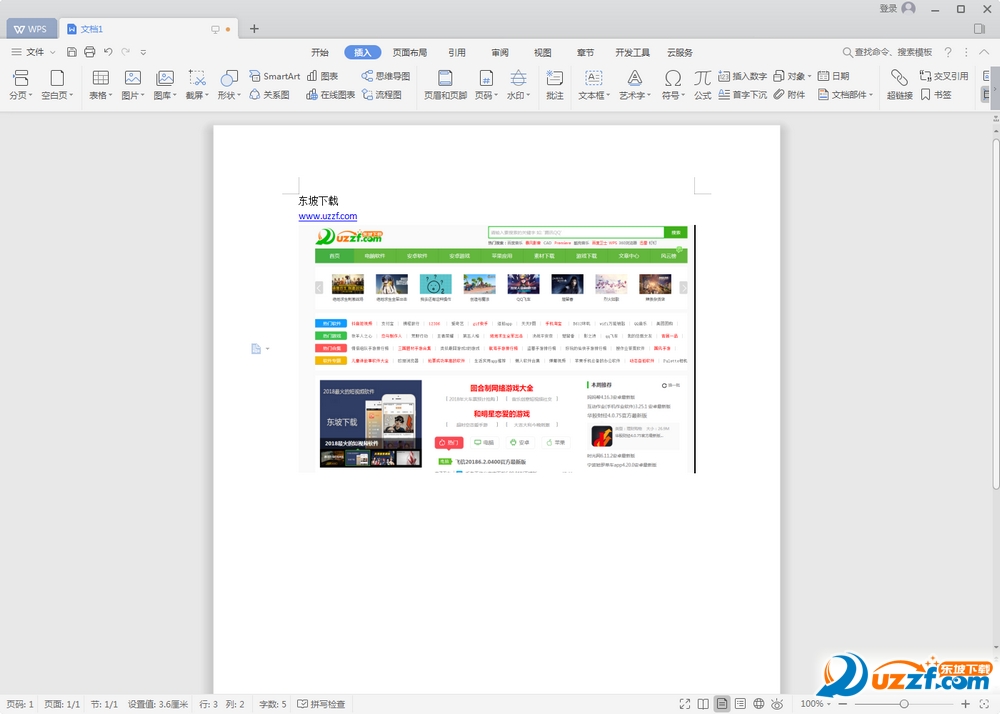Switch to the 页面布局 tab
This screenshot has width=1000, height=714.
click(409, 52)
